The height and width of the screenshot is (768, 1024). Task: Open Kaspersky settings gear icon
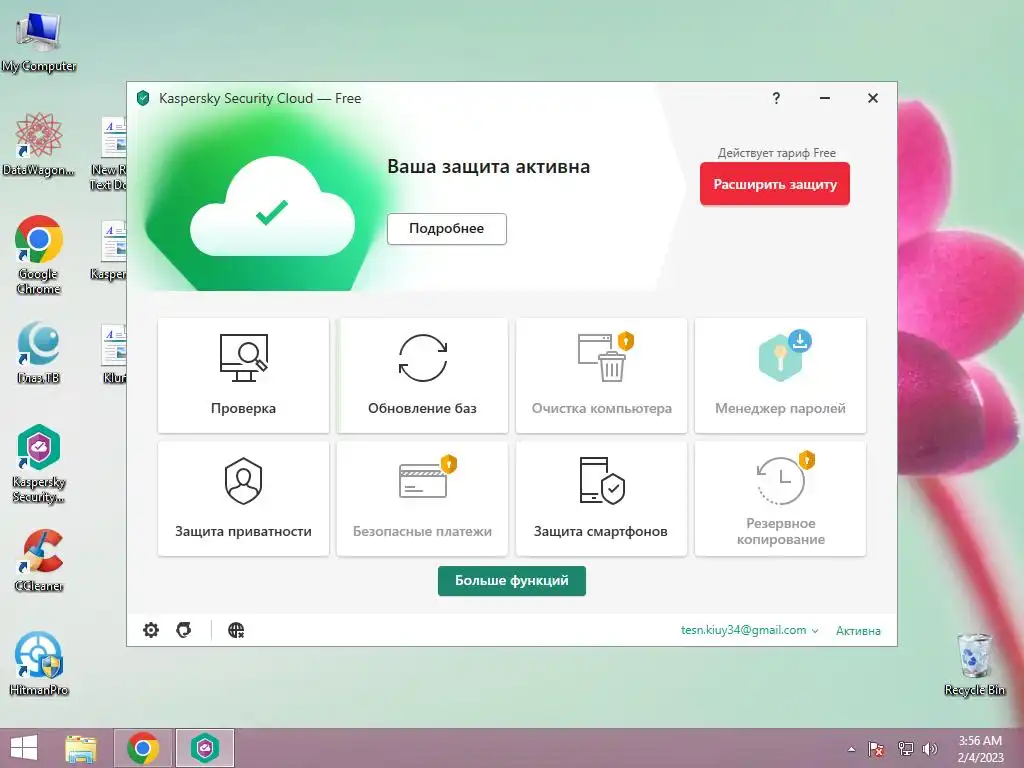coord(151,630)
